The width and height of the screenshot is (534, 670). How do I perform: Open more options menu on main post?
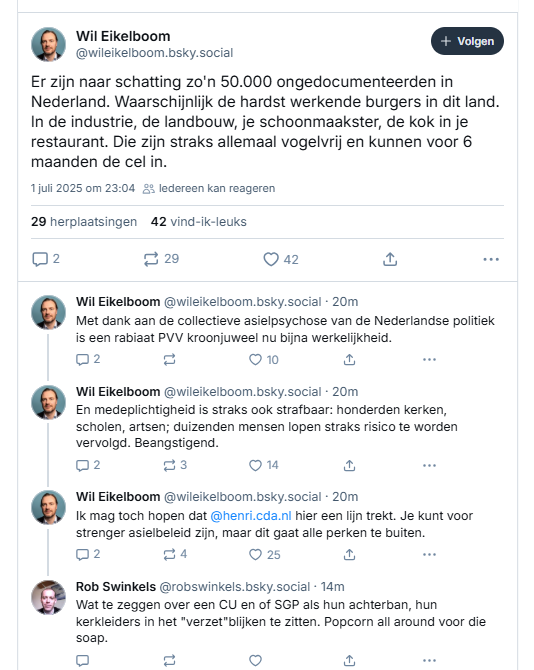[x=491, y=259]
